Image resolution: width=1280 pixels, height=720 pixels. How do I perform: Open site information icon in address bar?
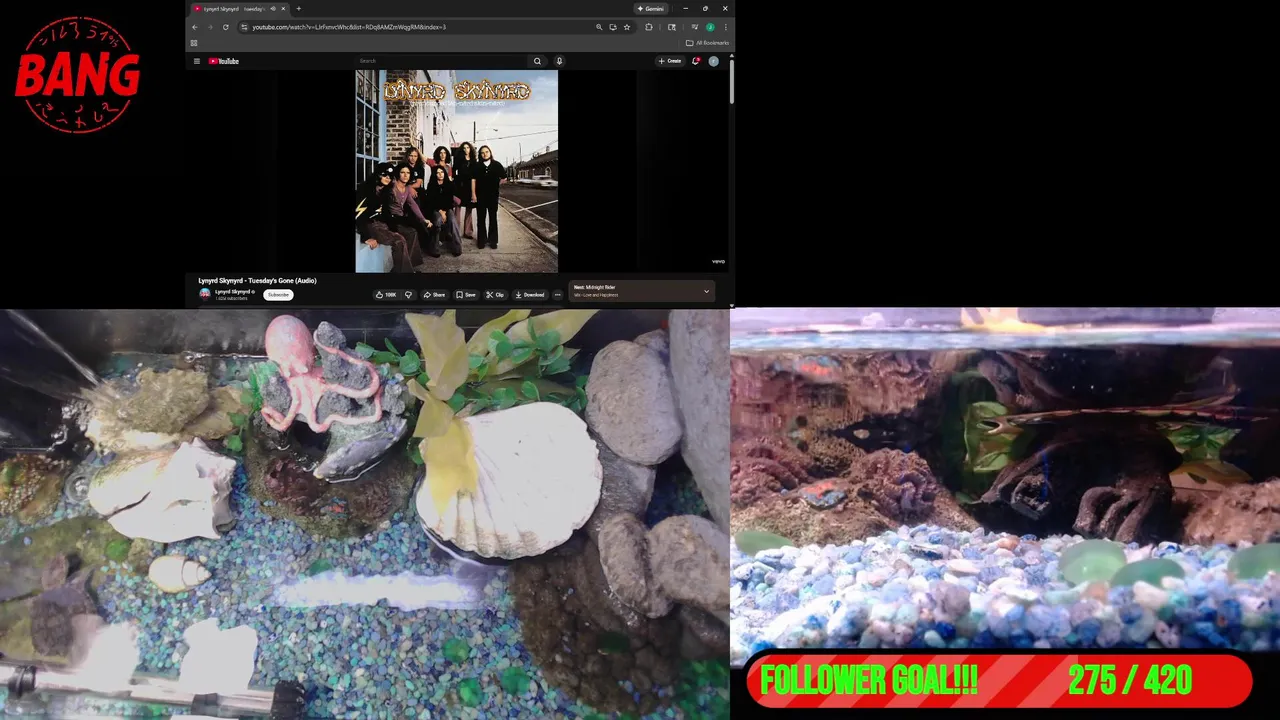click(x=244, y=27)
